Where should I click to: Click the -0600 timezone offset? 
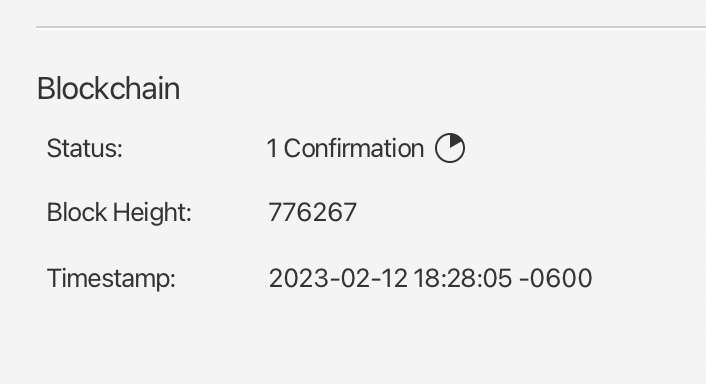[556, 278]
